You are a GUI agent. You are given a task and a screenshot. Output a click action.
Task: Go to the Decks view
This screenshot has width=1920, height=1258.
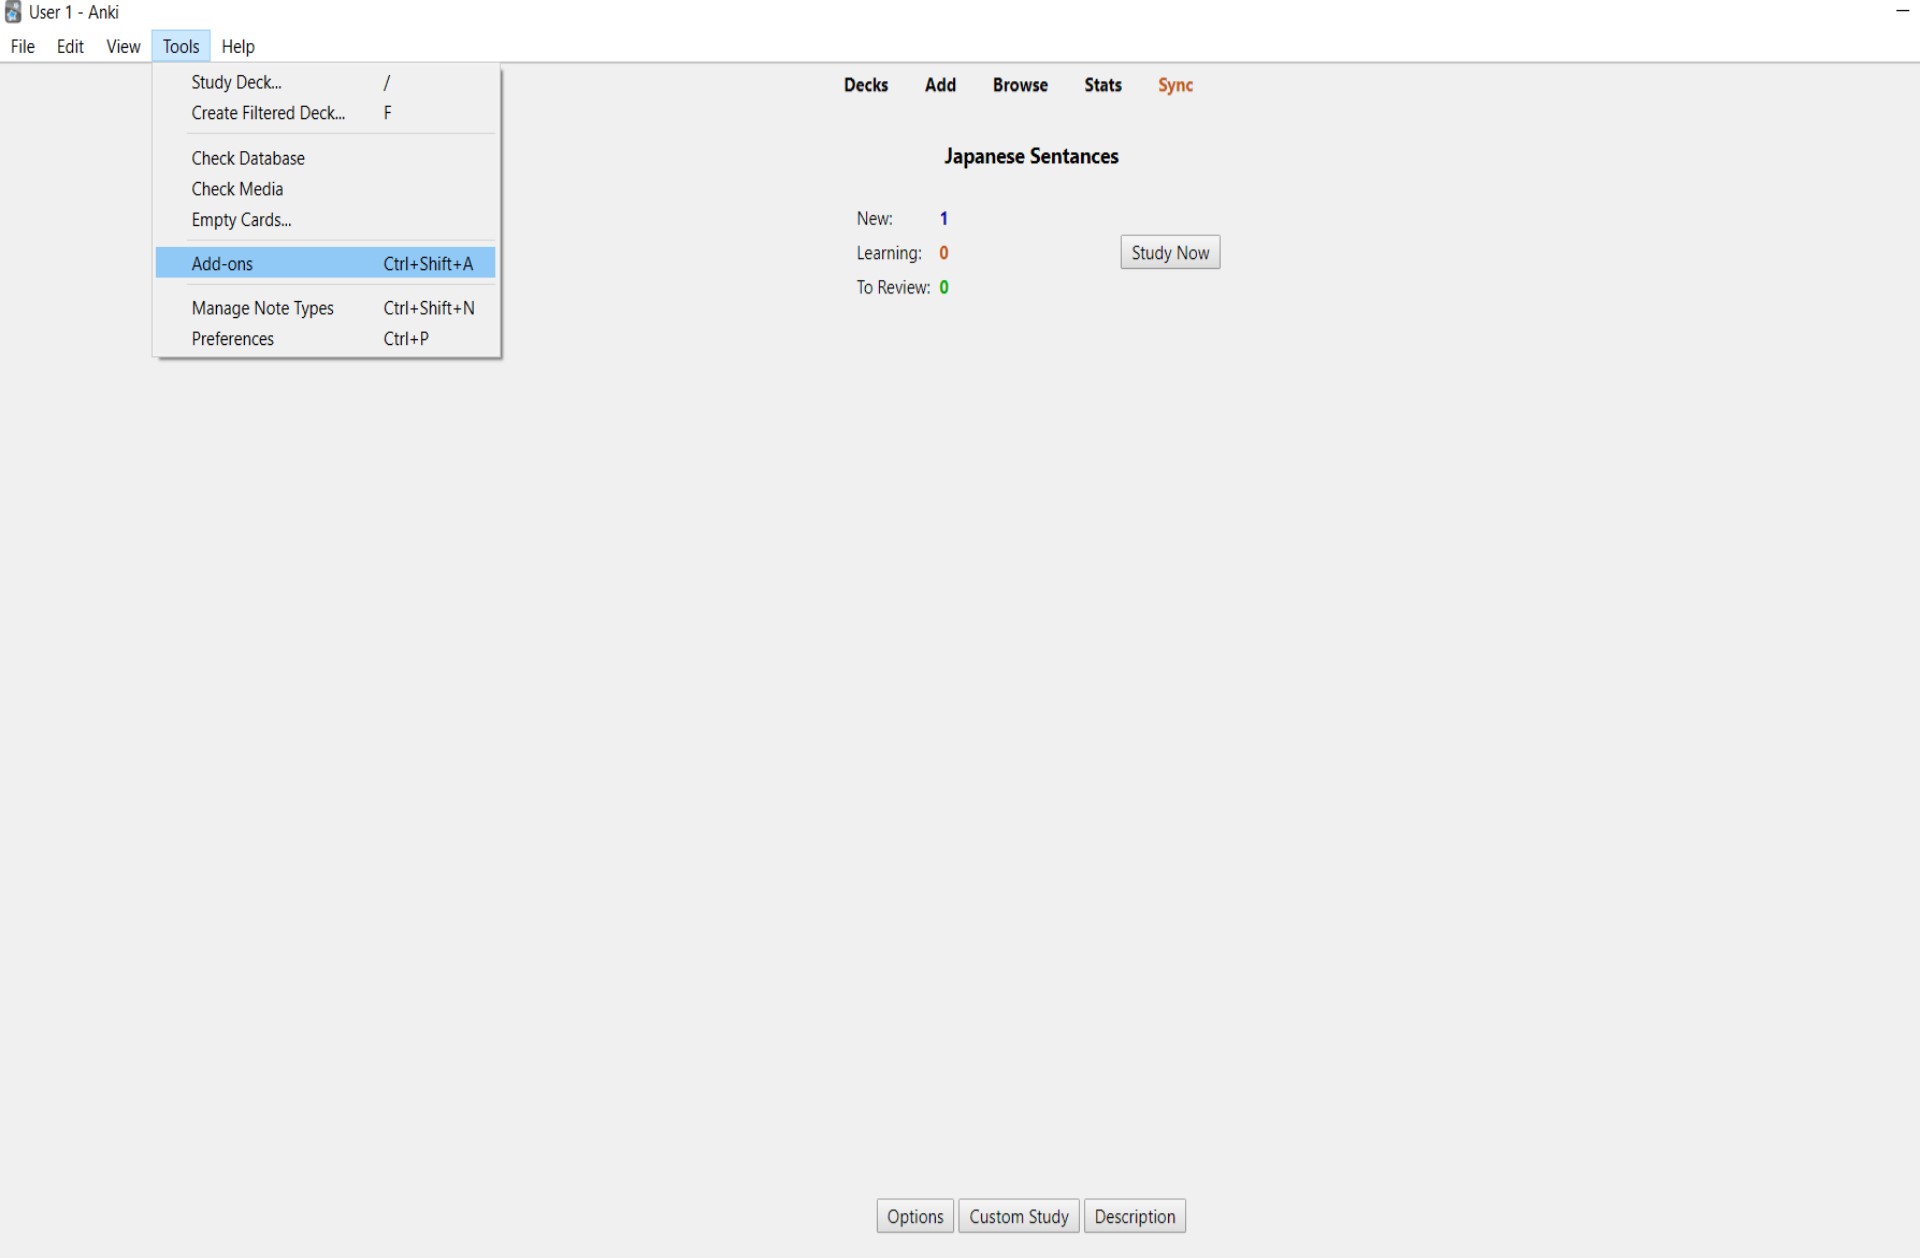[865, 85]
